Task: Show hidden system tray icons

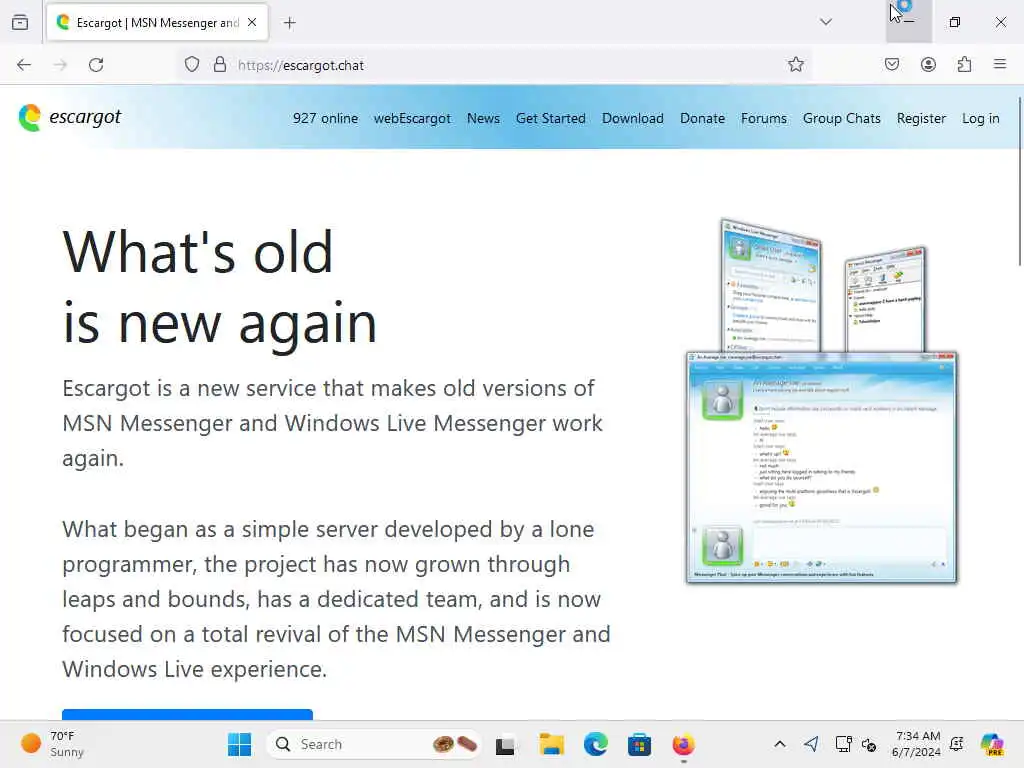Action: point(780,744)
